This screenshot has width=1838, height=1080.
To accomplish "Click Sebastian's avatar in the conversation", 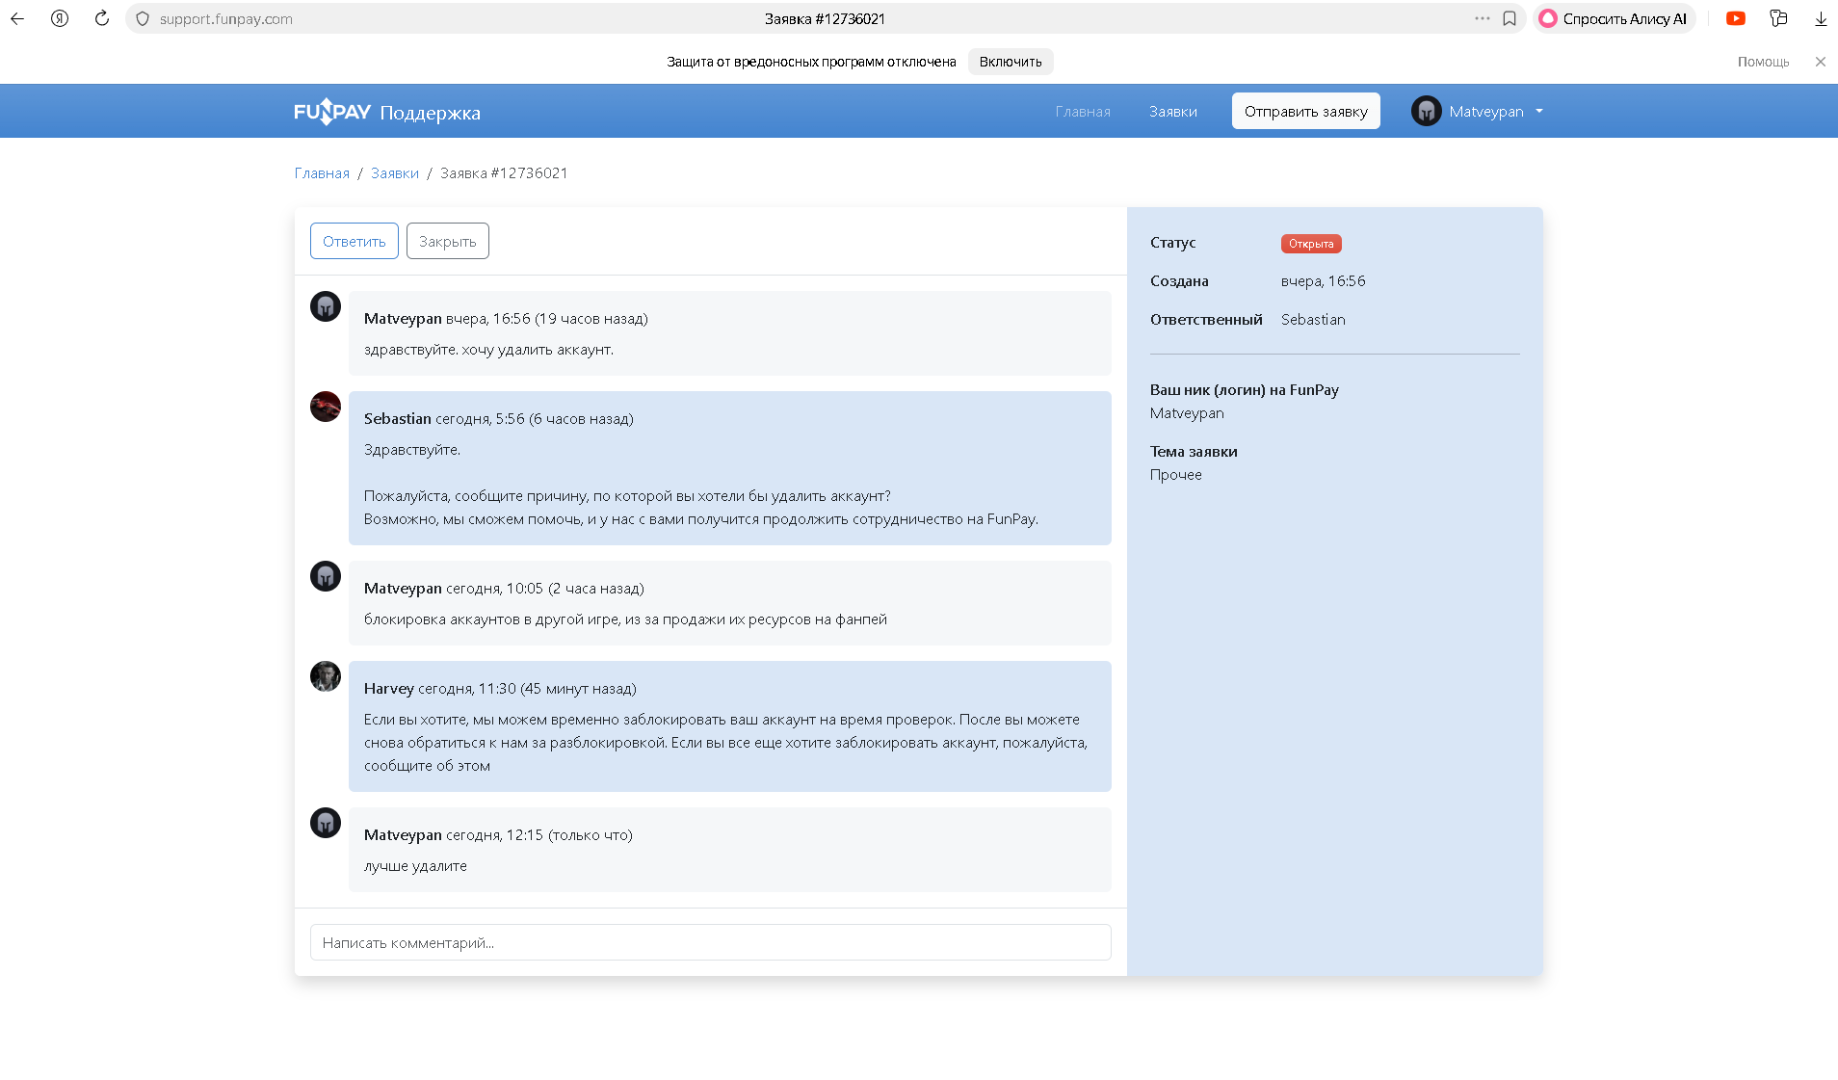I will tap(325, 407).
